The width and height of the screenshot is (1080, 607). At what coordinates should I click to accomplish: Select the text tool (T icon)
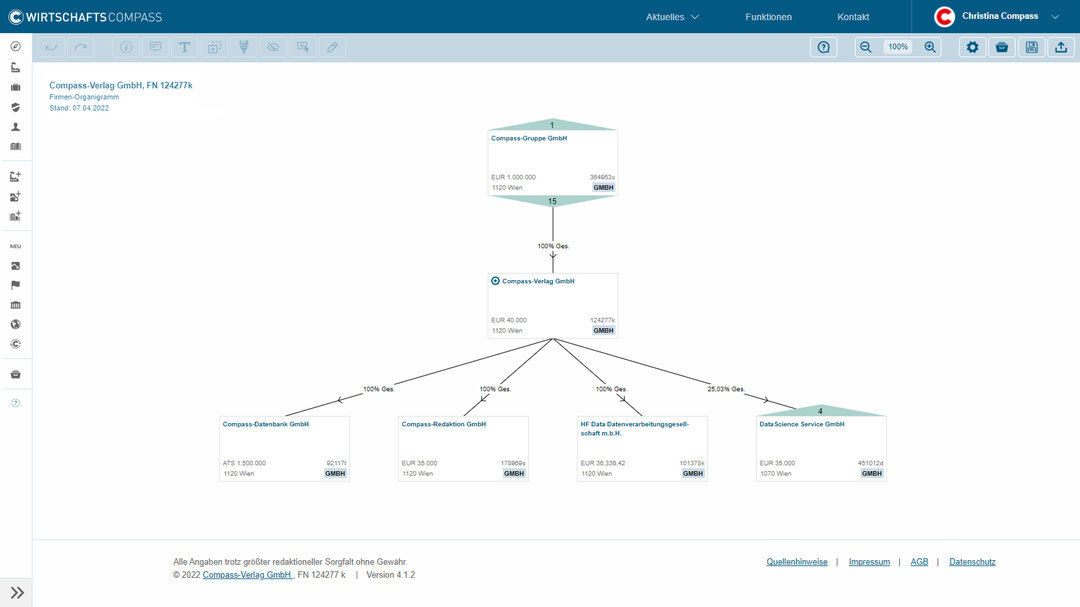coord(185,47)
